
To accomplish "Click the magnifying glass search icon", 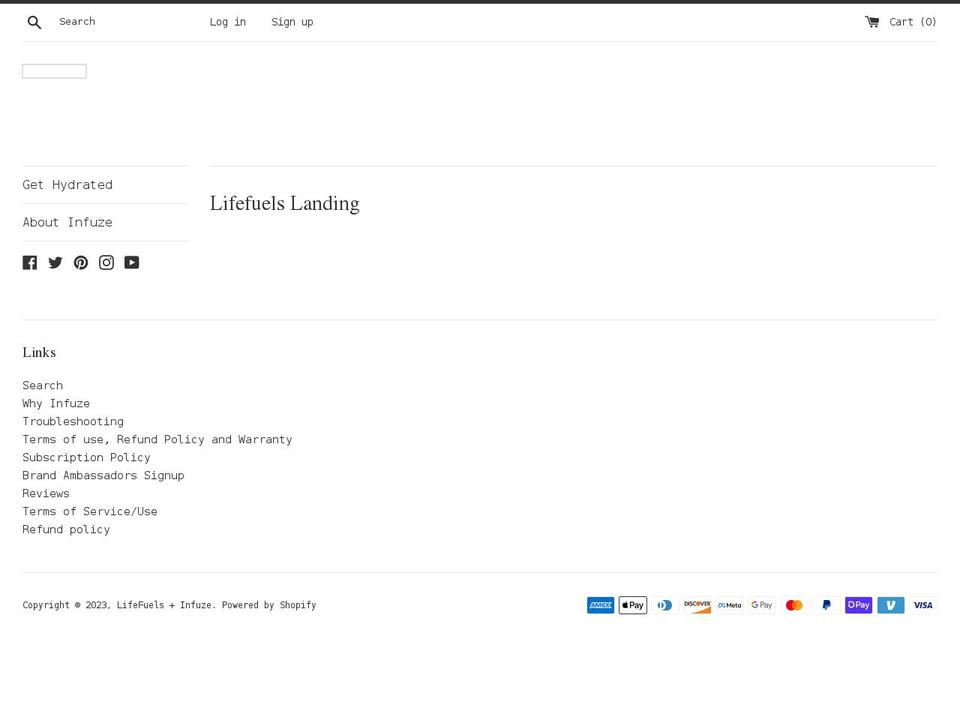I will click(34, 23).
